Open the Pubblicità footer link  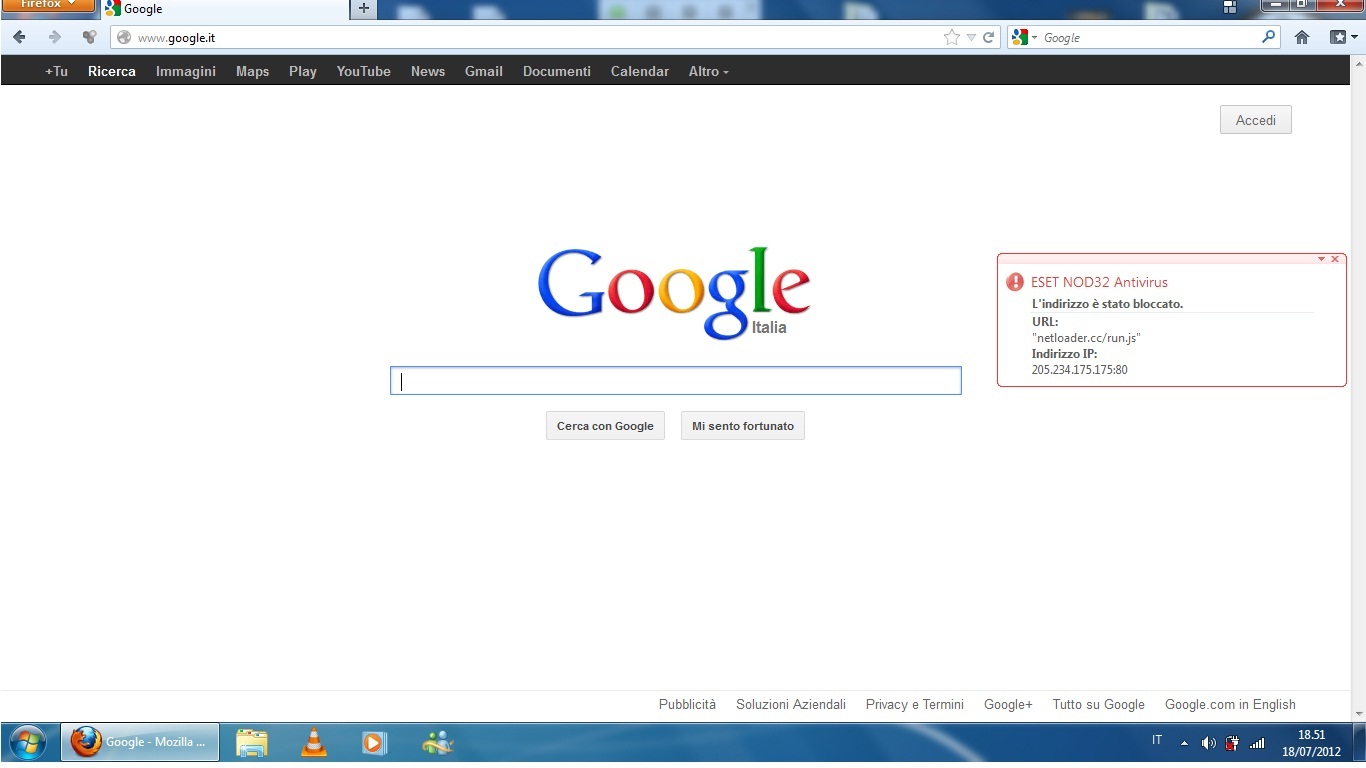coord(688,704)
